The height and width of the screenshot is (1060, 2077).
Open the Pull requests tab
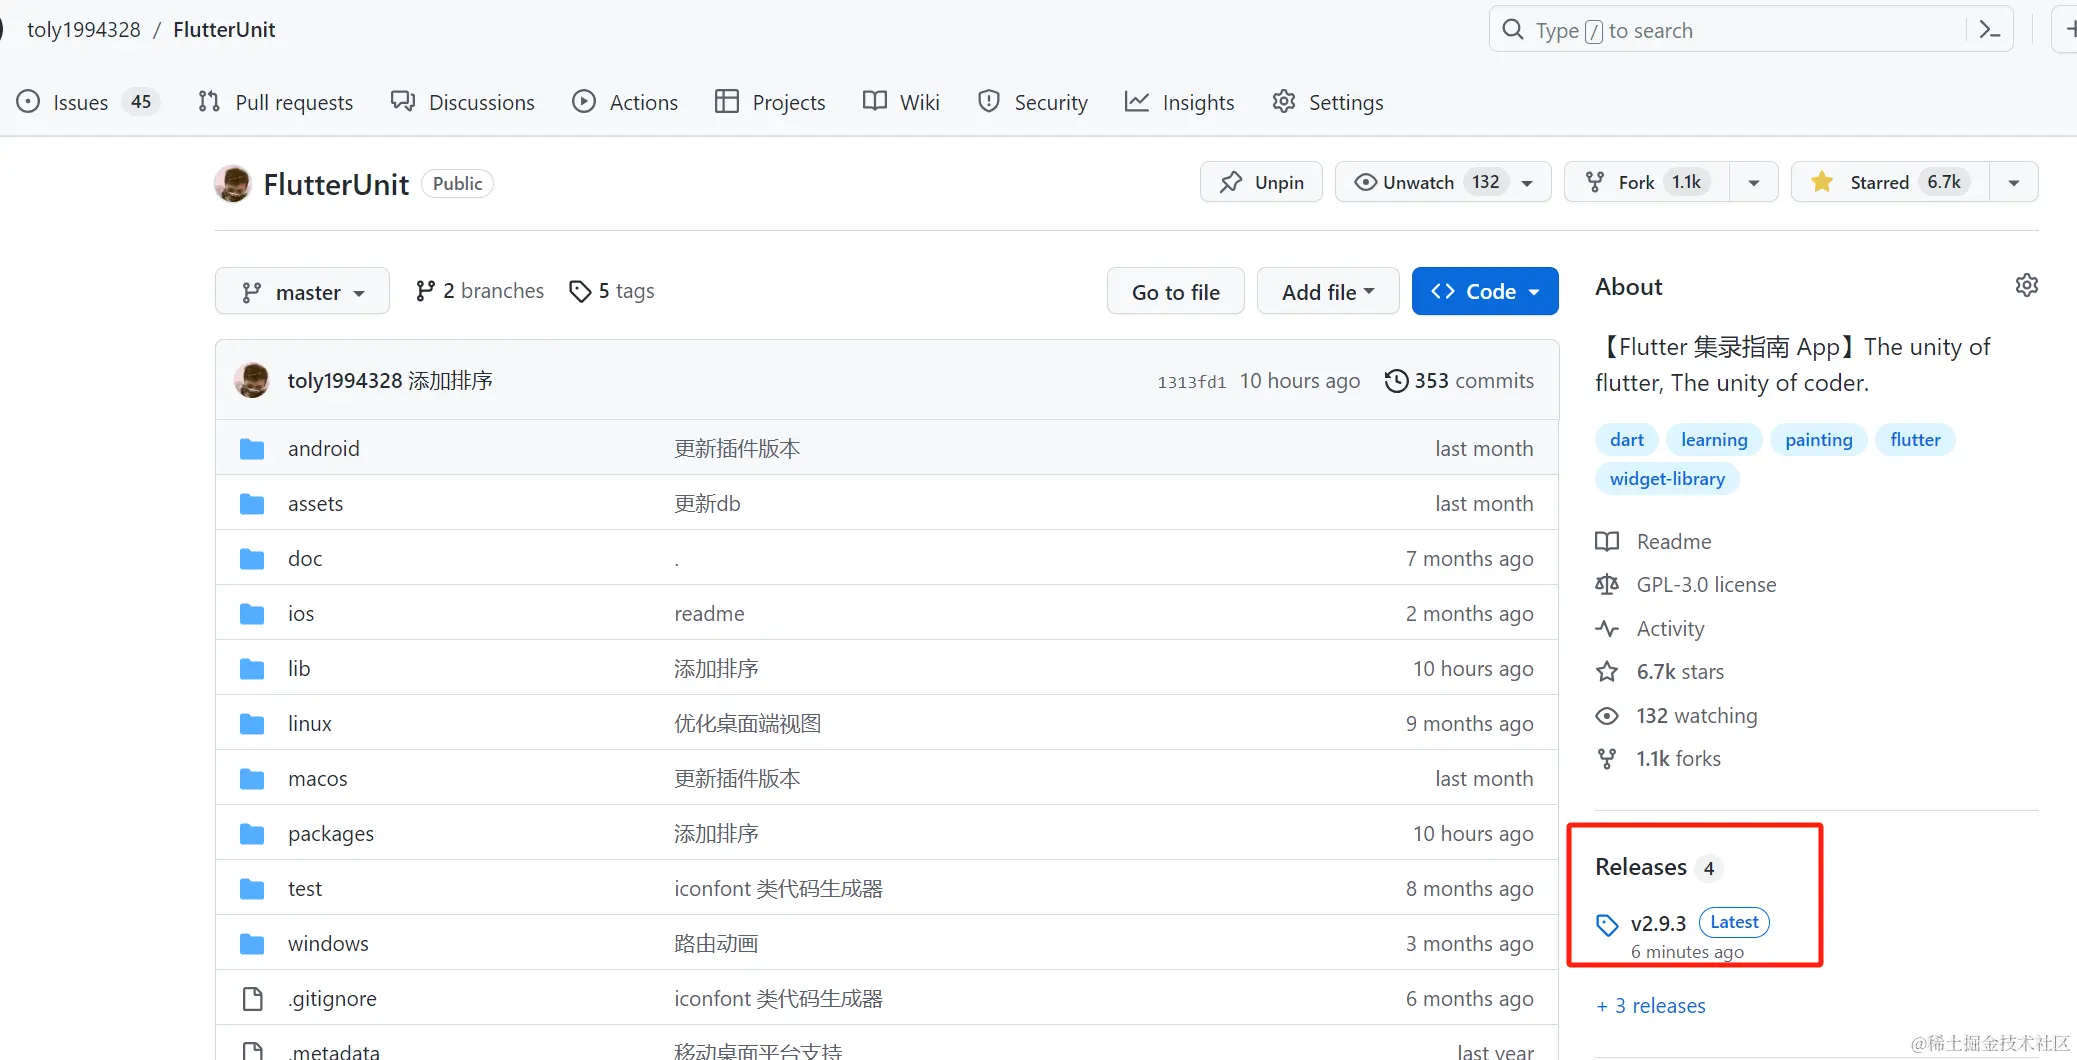click(276, 102)
